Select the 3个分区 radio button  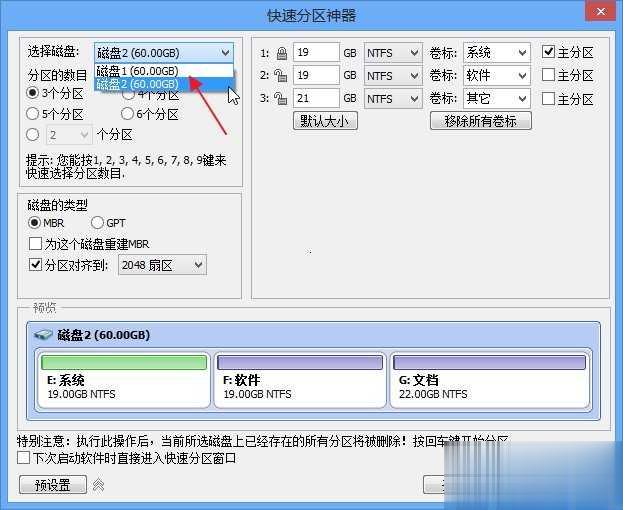(x=32, y=93)
